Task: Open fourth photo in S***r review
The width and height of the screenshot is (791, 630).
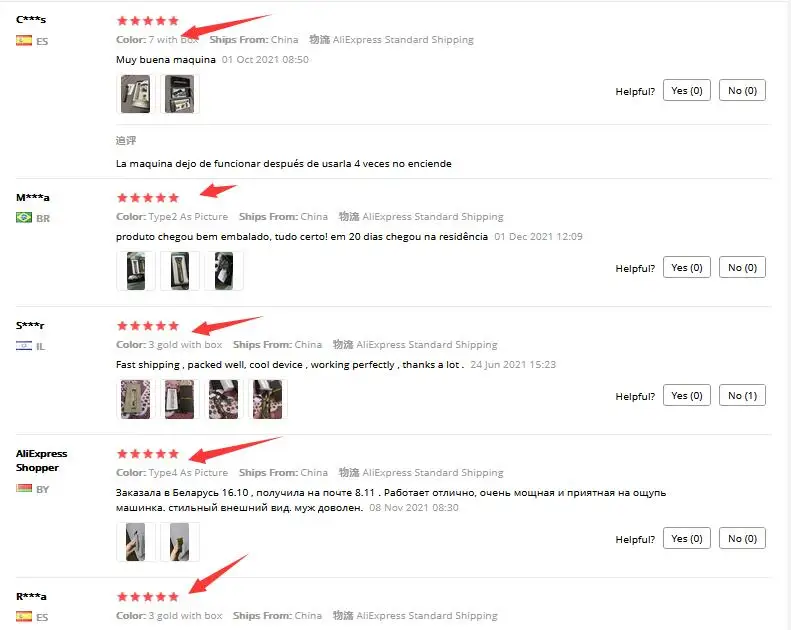Action: [x=268, y=399]
